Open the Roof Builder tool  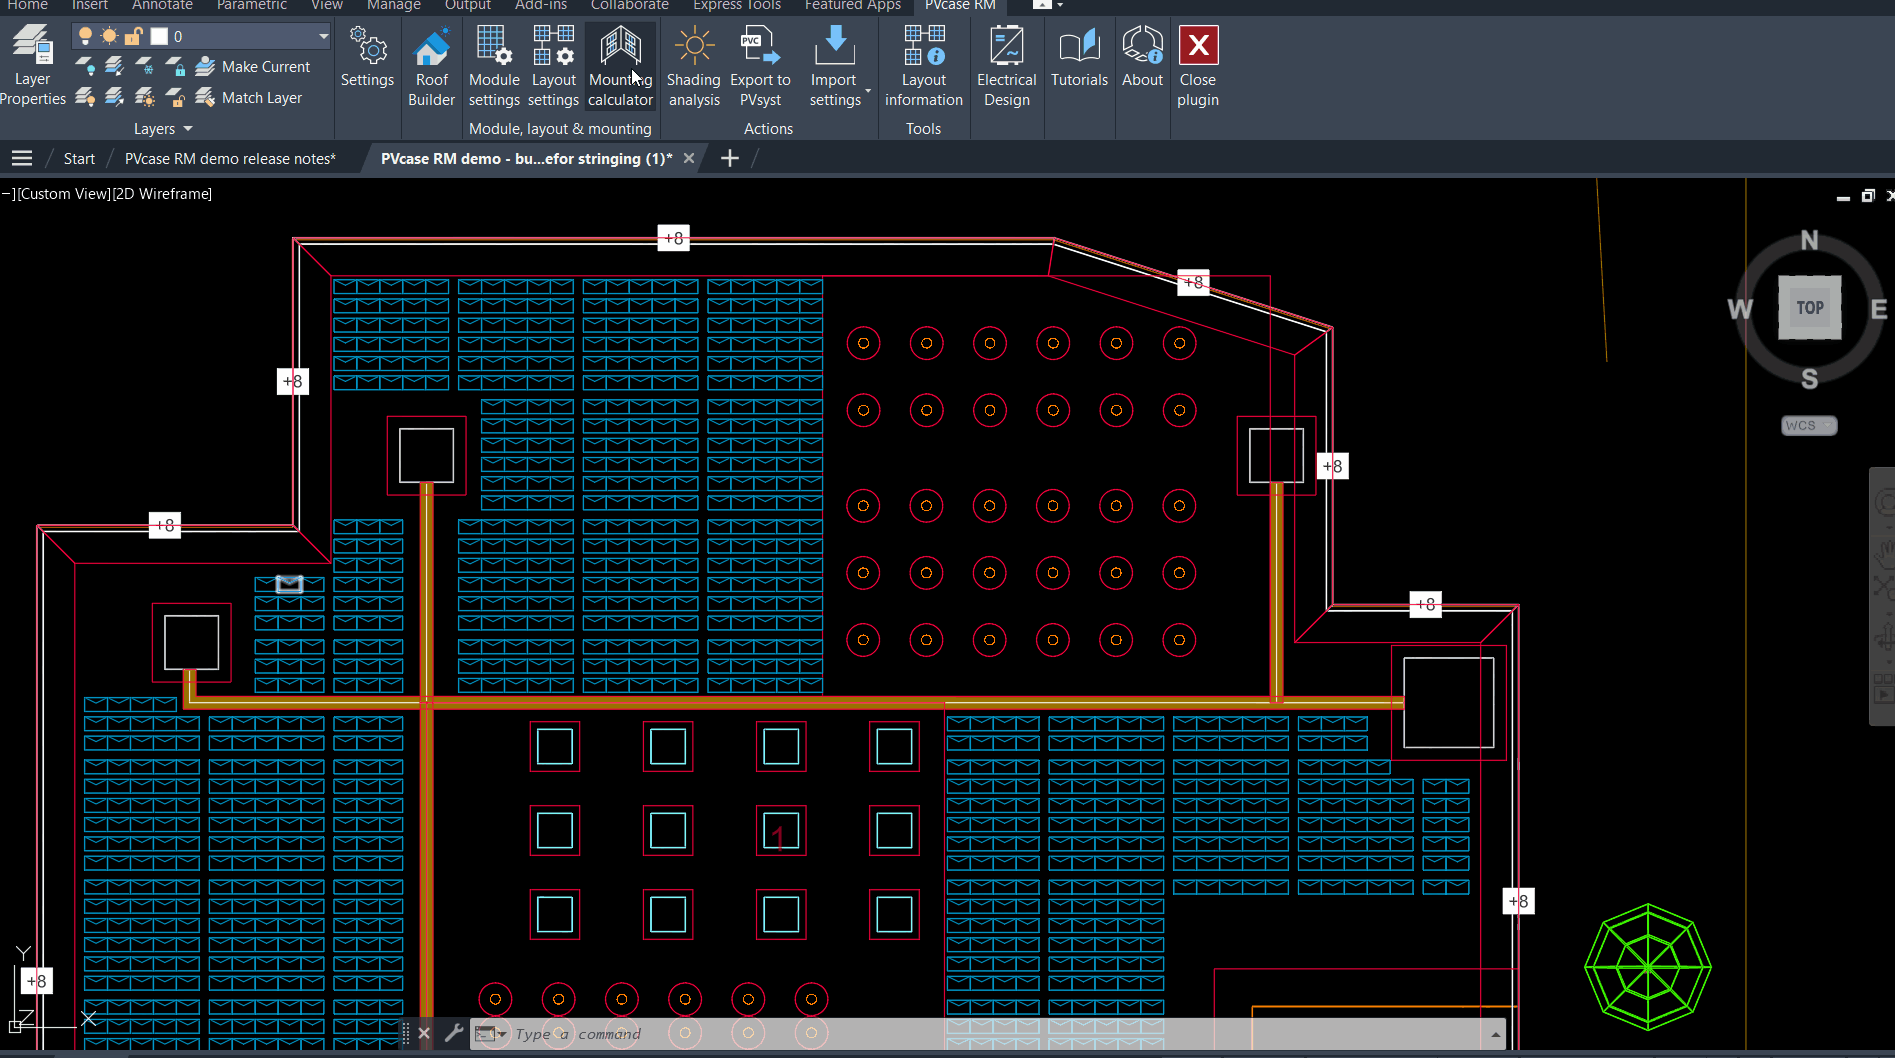tap(431, 67)
